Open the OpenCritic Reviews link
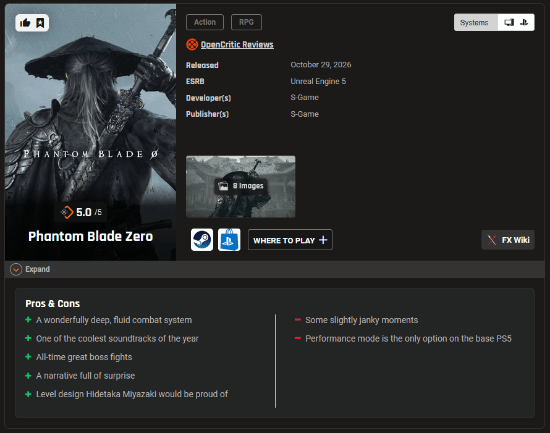Viewport: 550px width, 433px height. [x=237, y=45]
